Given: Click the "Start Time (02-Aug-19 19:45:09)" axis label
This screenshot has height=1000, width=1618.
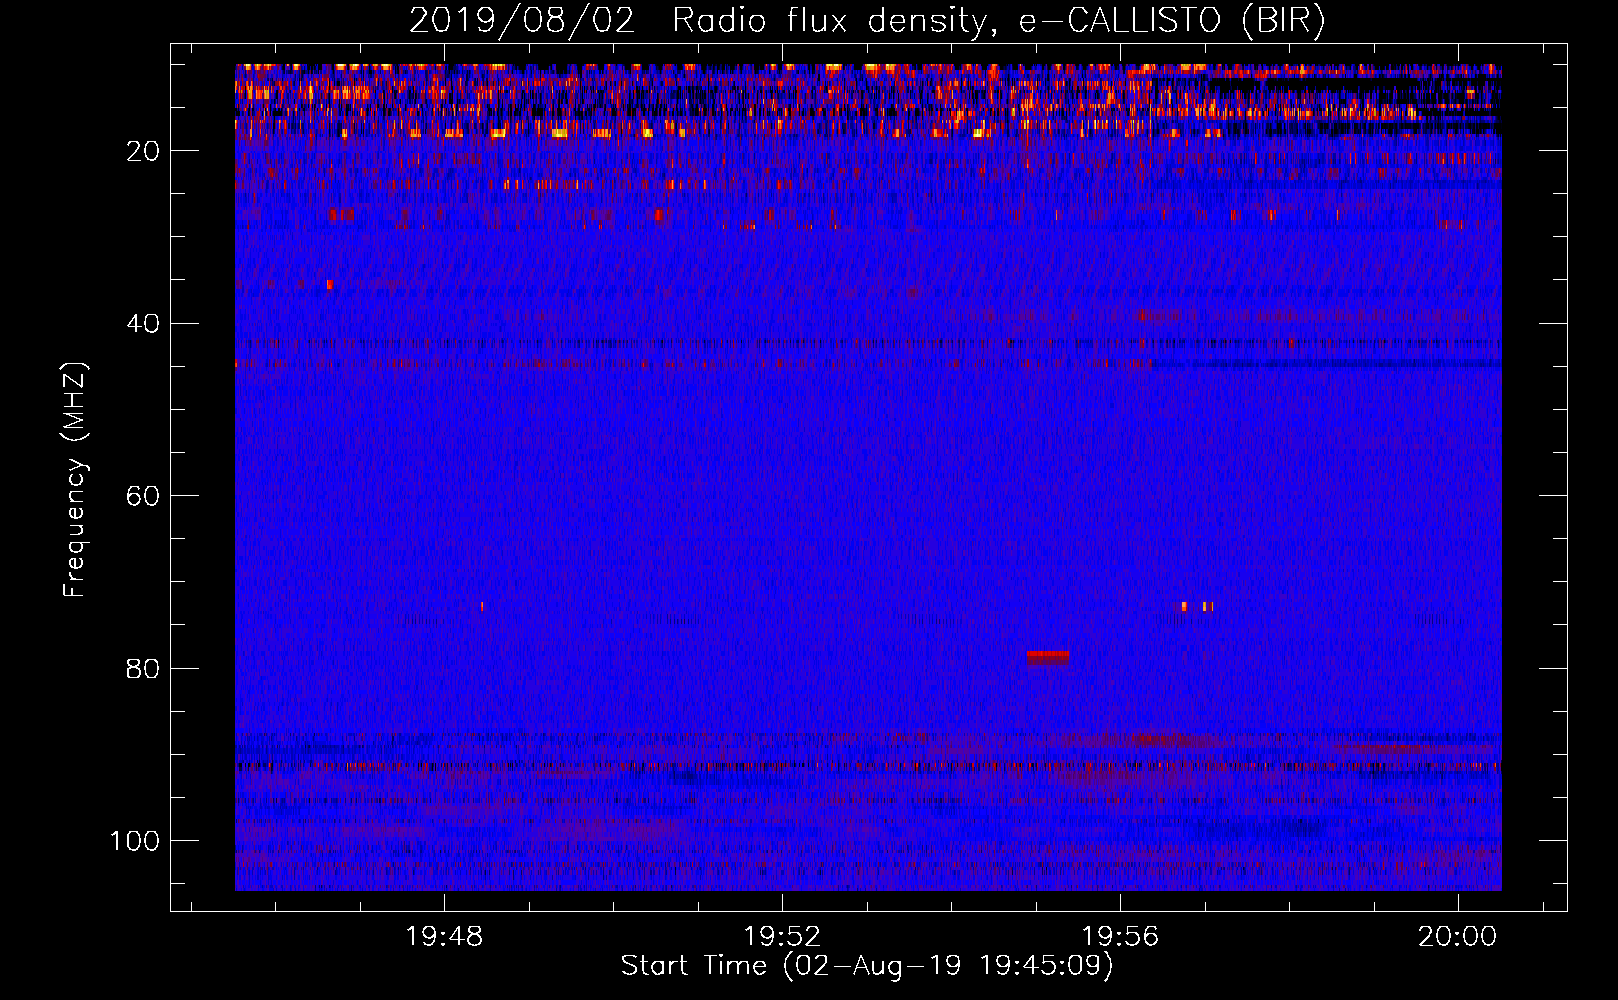Looking at the screenshot, I should tap(867, 966).
